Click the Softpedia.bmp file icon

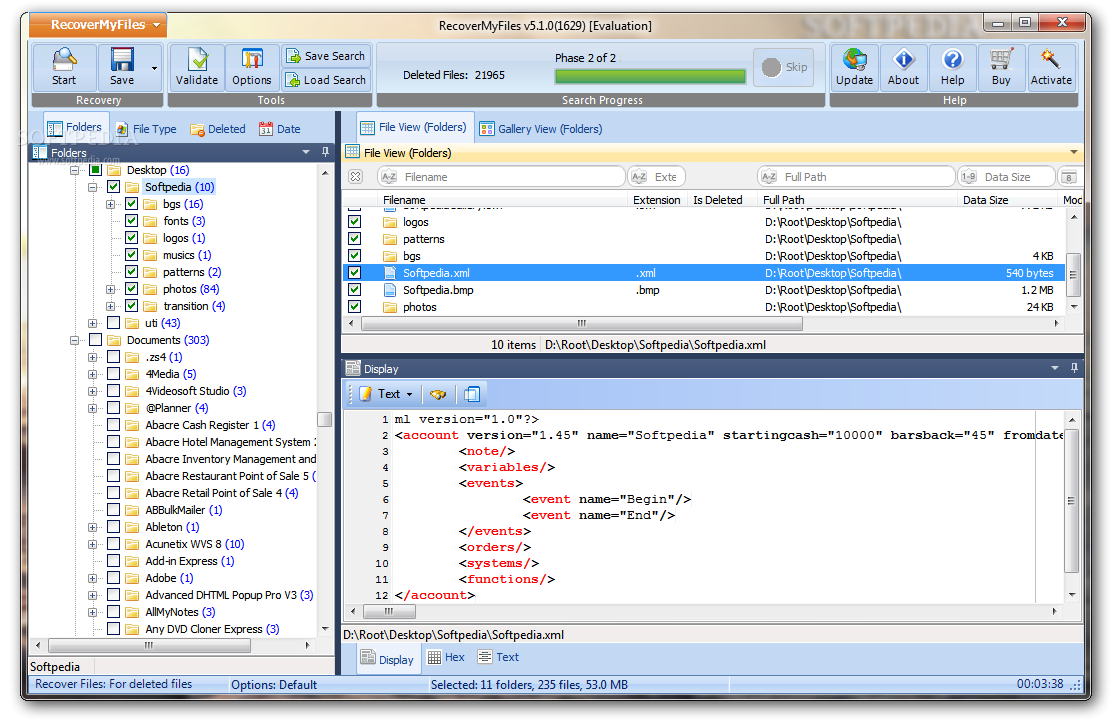coord(389,290)
